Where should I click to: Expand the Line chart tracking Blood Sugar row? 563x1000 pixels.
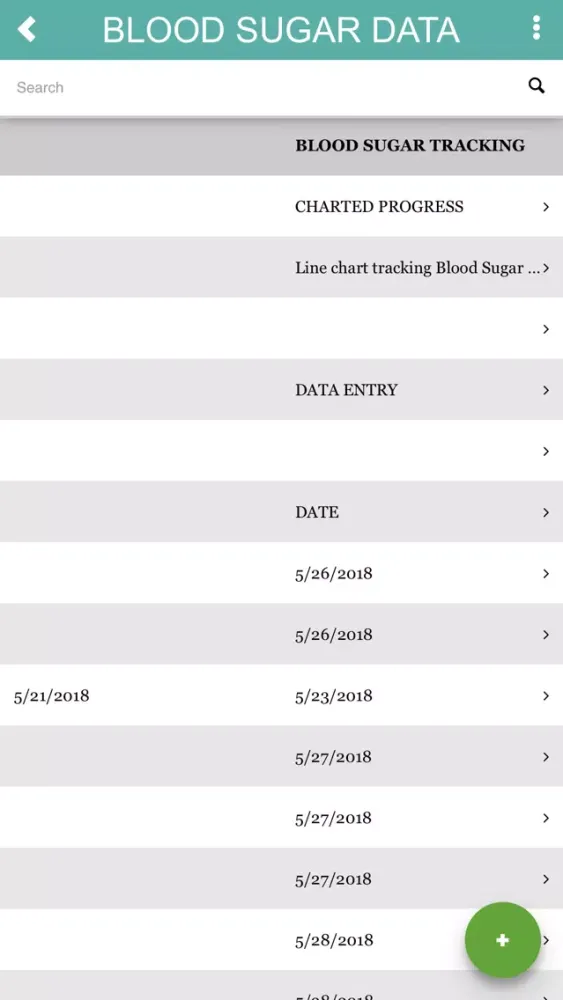tap(281, 267)
